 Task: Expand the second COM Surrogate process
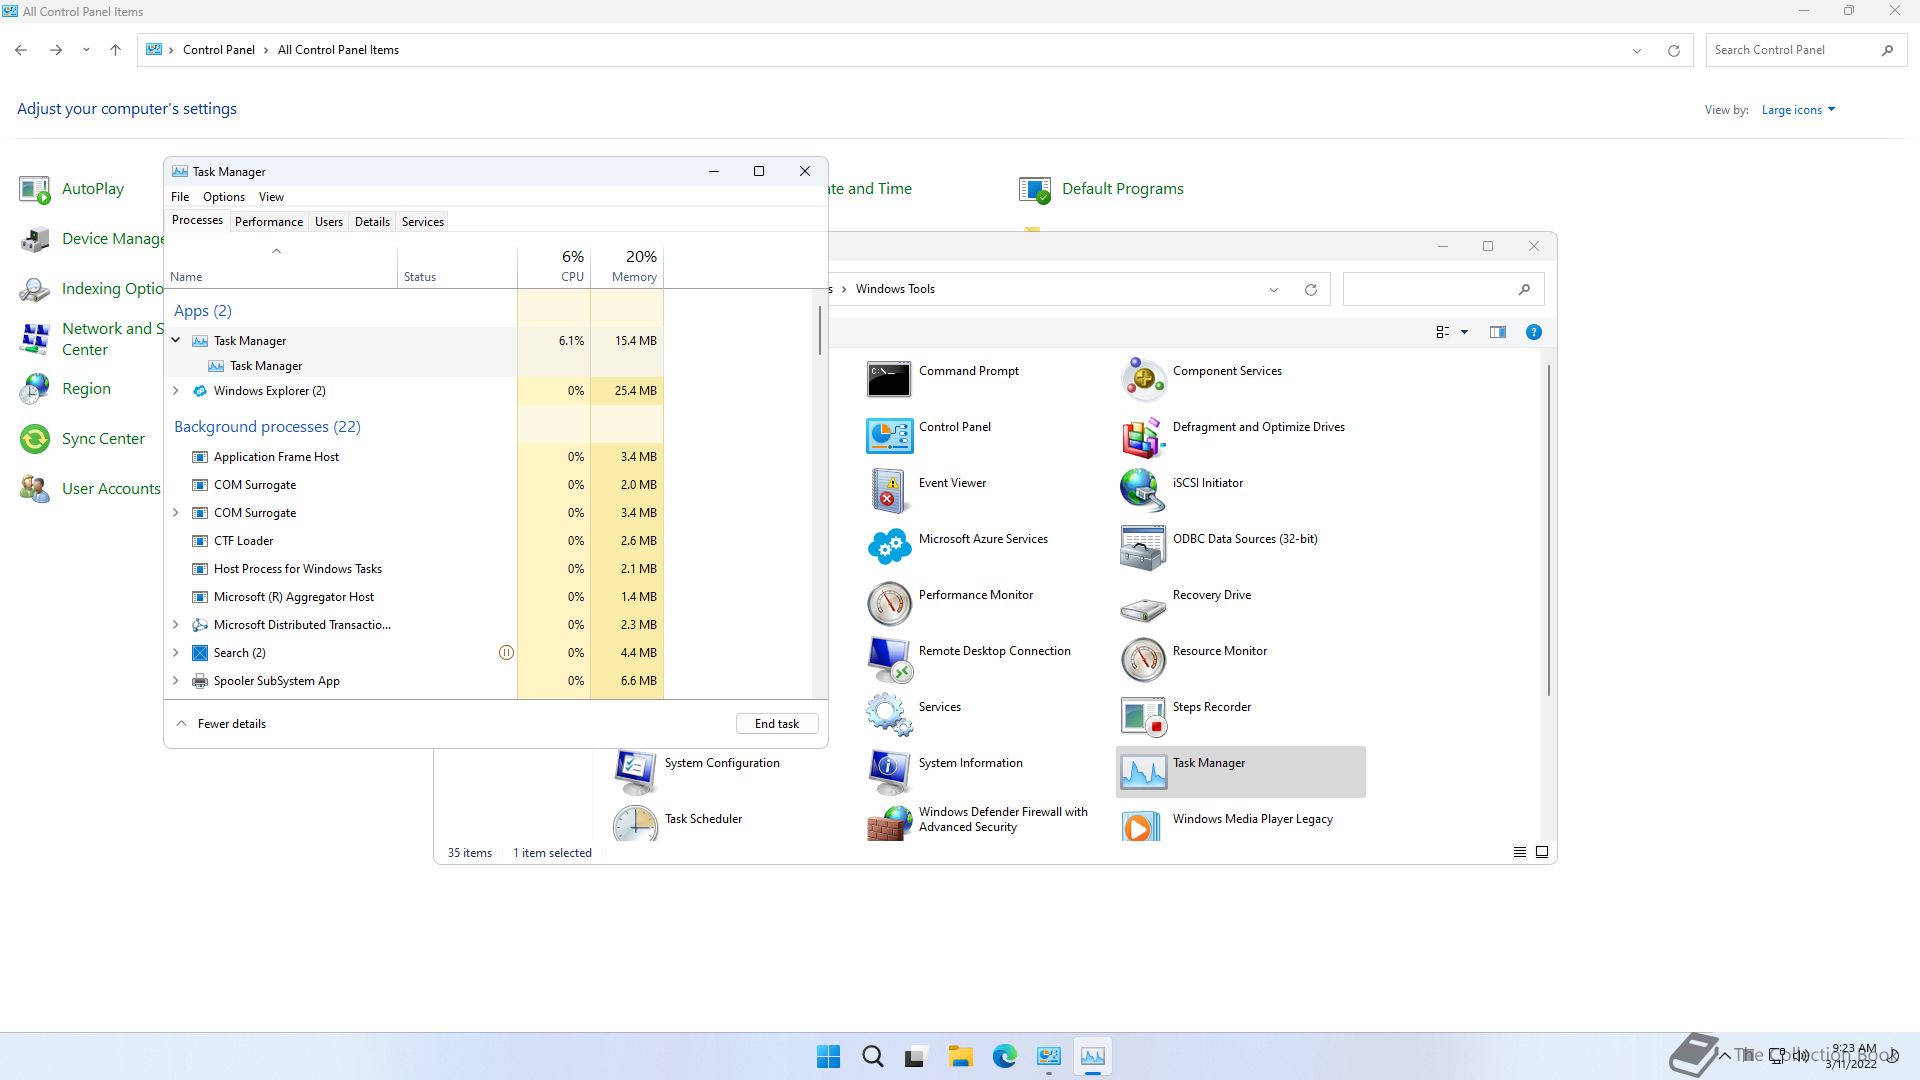point(176,512)
